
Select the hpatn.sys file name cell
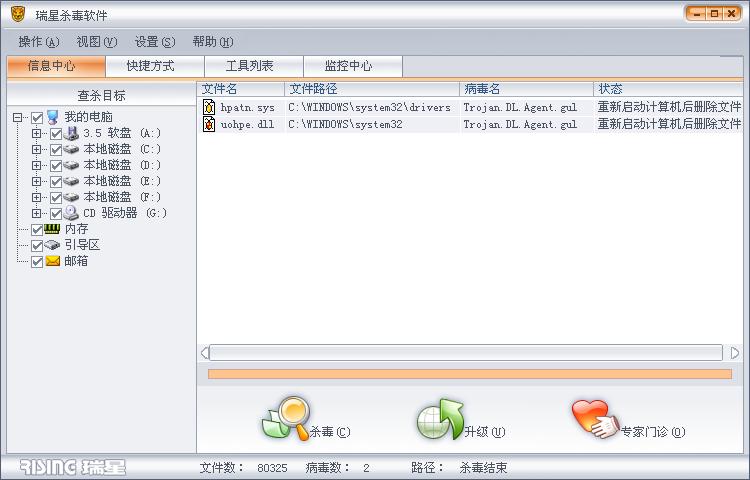click(247, 107)
